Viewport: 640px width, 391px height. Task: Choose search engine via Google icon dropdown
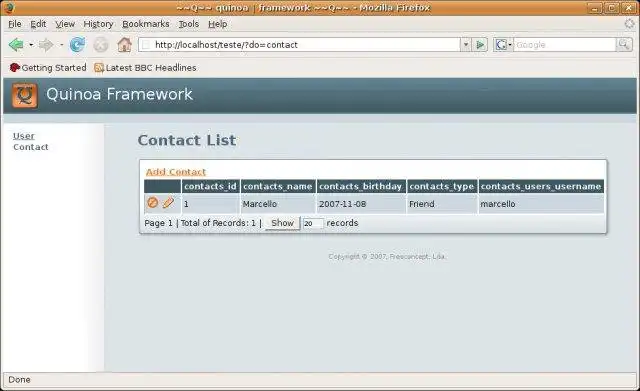503,44
